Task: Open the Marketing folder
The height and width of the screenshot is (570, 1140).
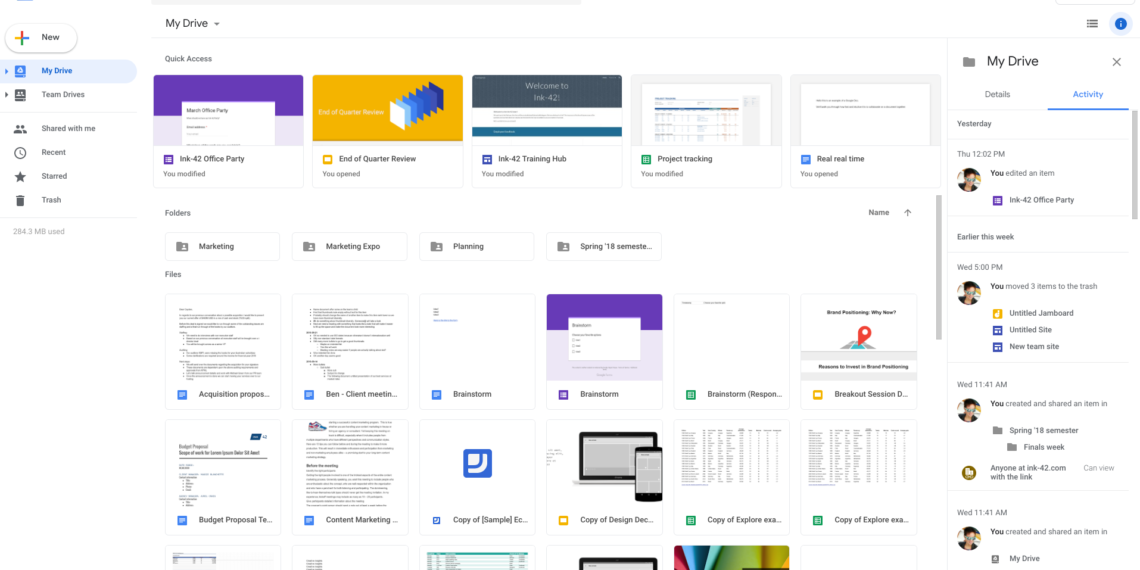Action: pos(222,246)
